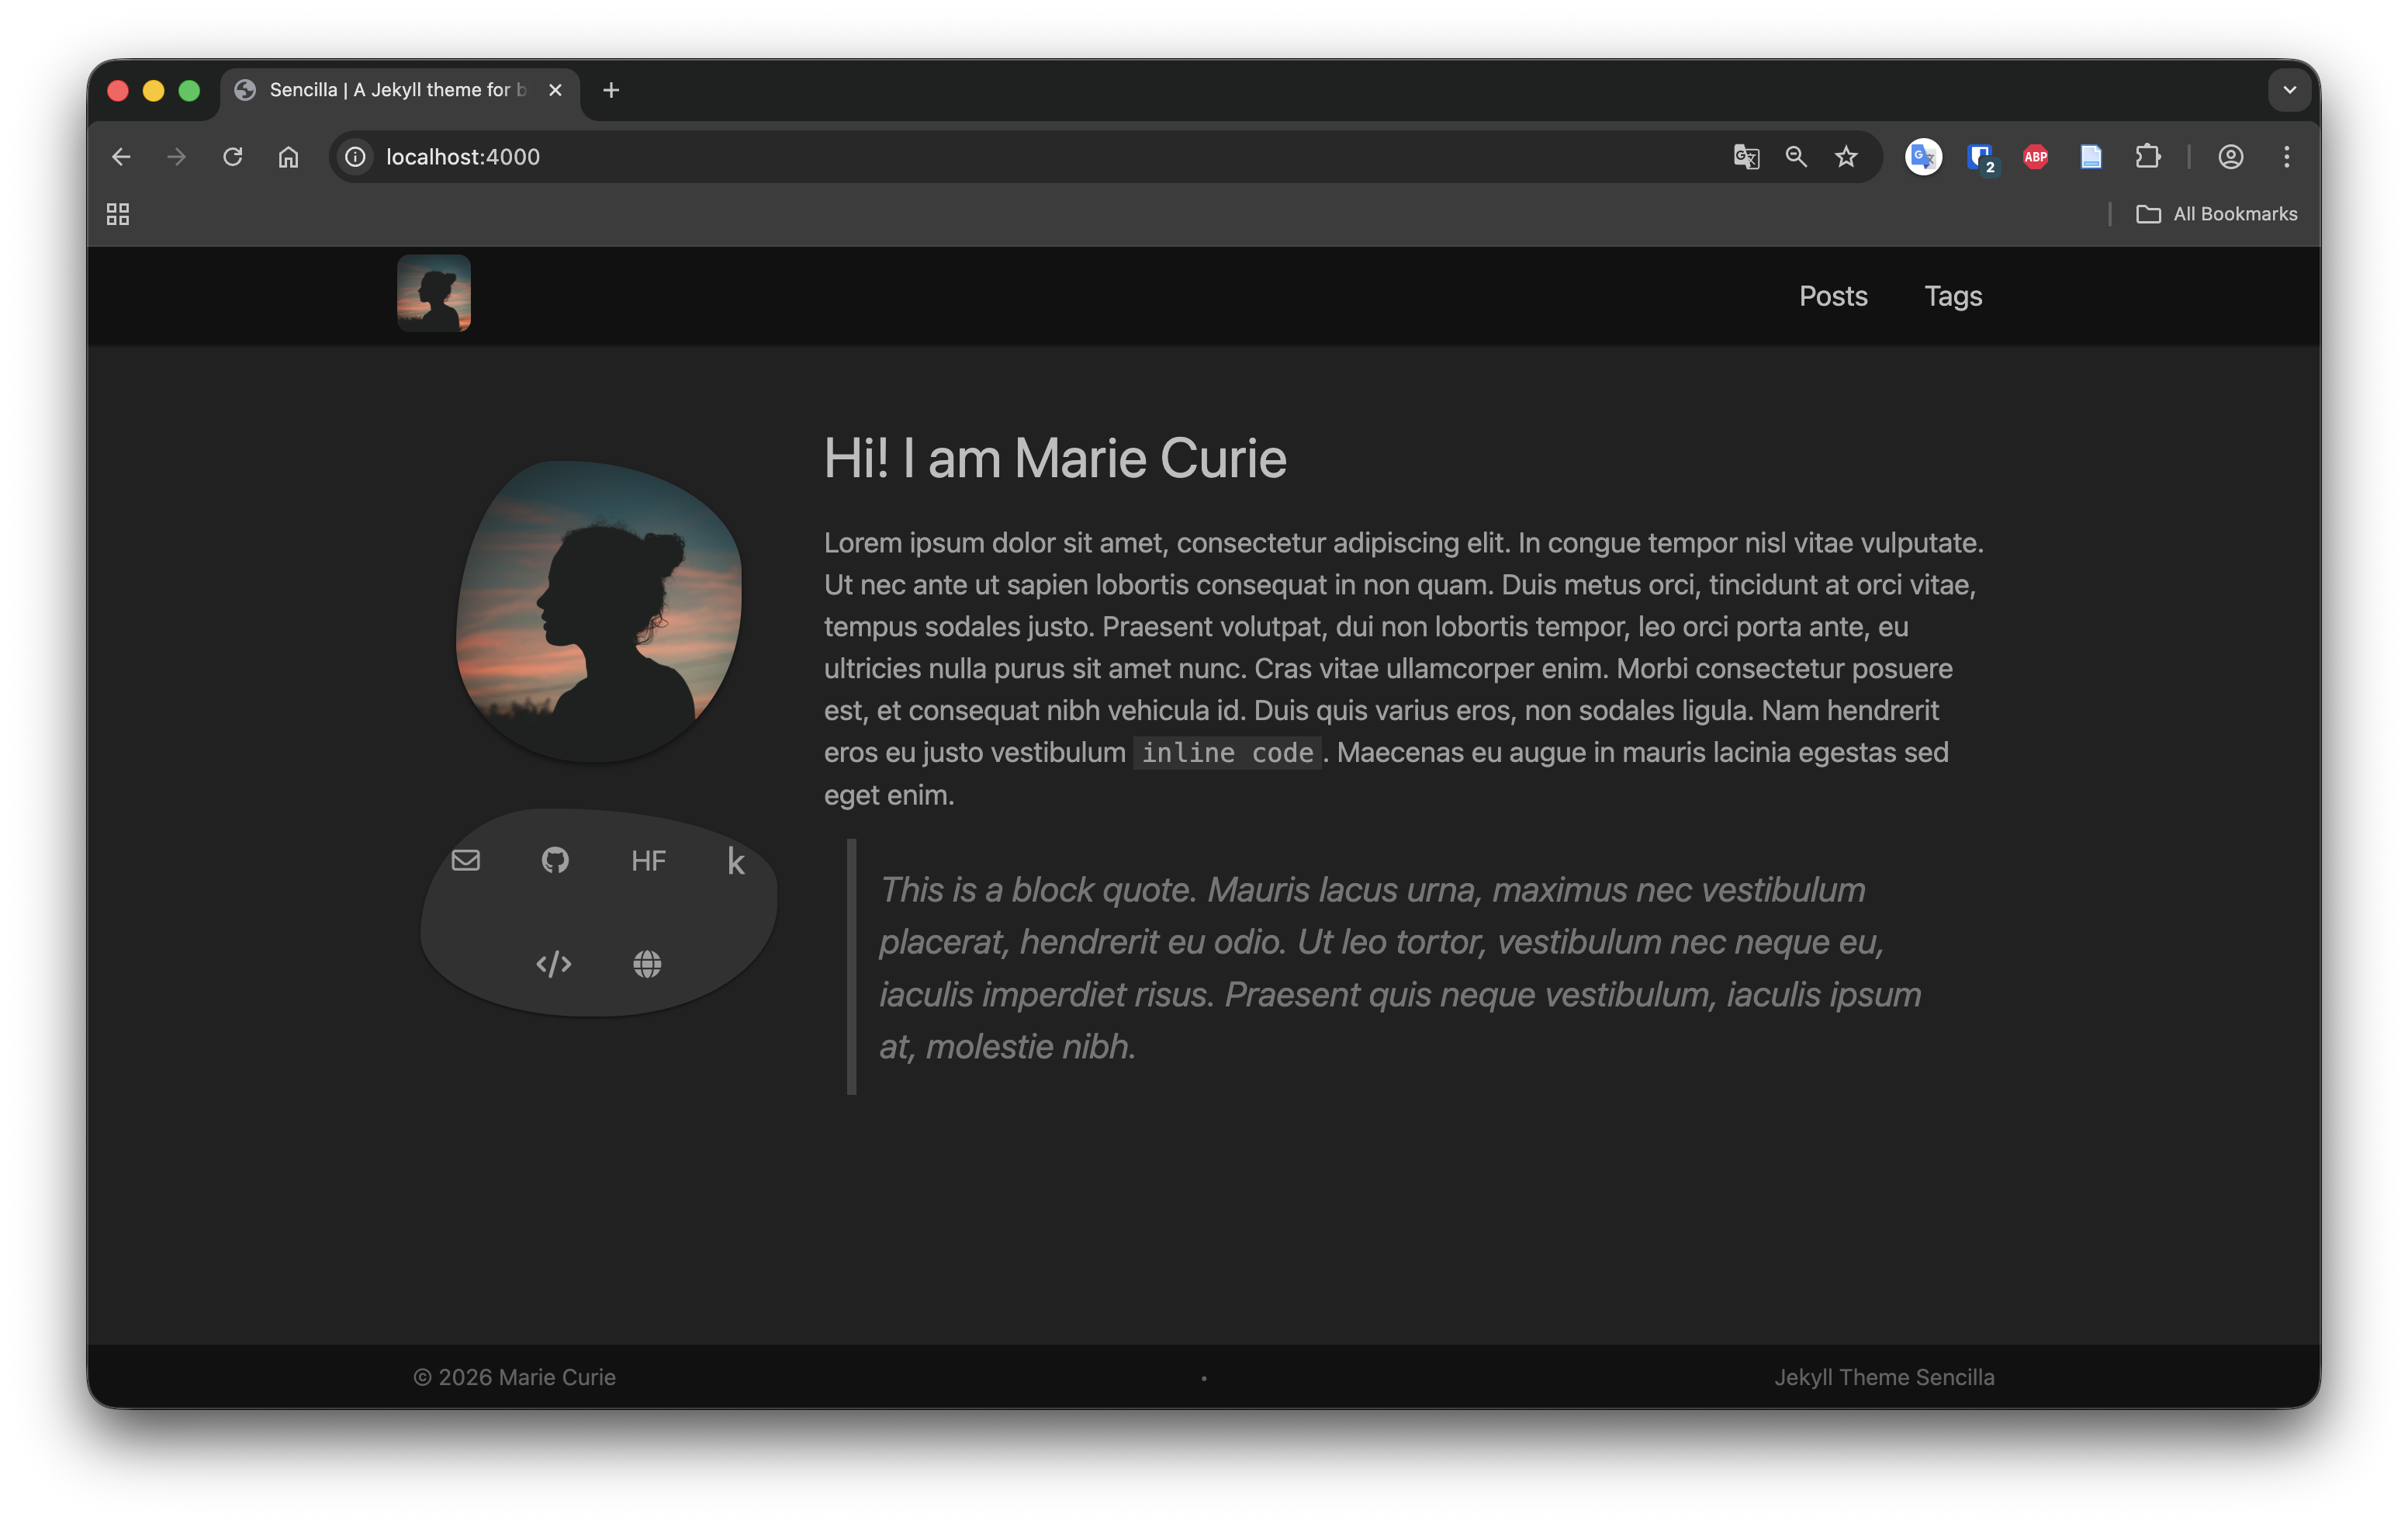This screenshot has height=1524, width=2408.
Task: Open the Adblock Plus extension
Action: (x=2035, y=157)
